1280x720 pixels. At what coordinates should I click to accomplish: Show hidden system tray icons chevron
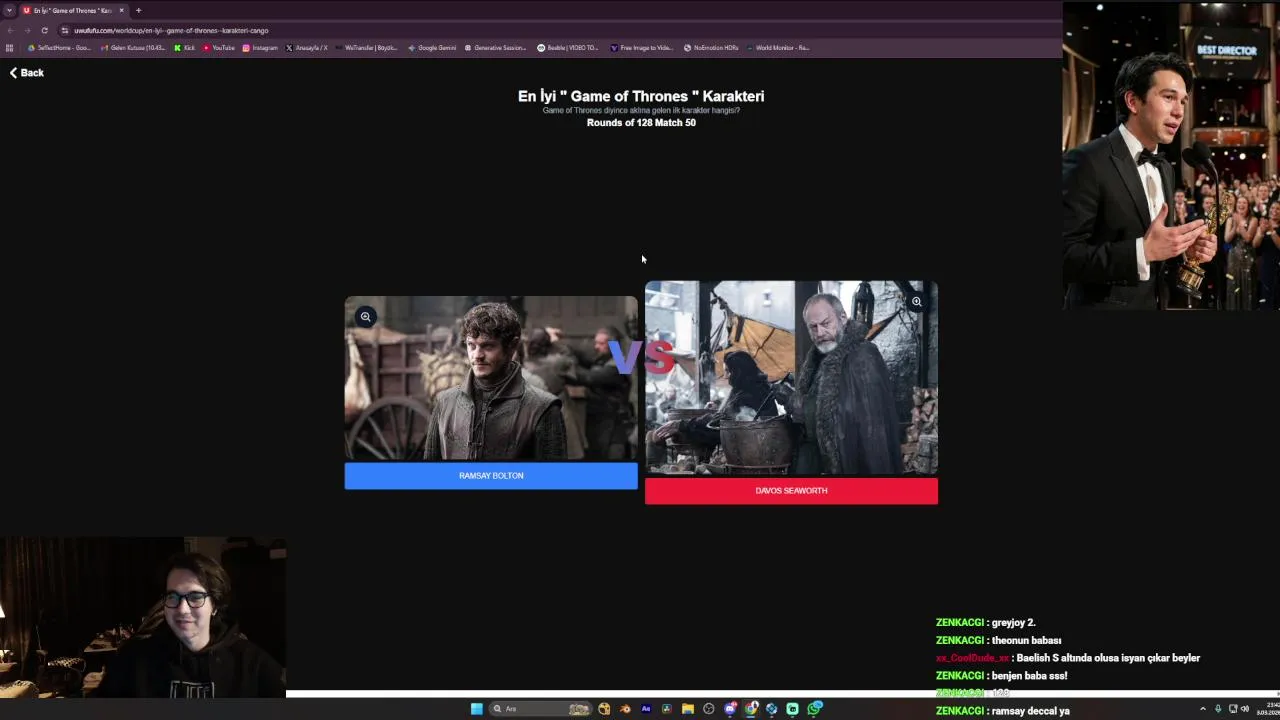[1203, 709]
